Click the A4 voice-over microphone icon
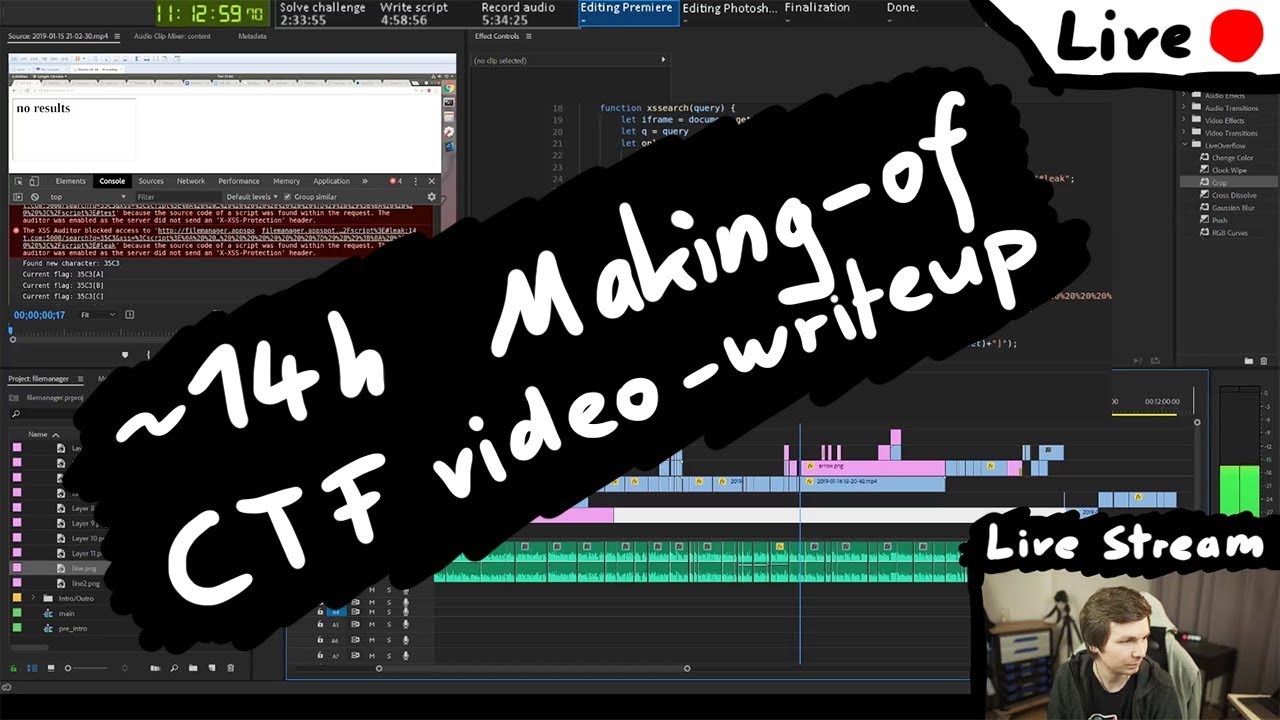Viewport: 1280px width, 720px height. 405,611
